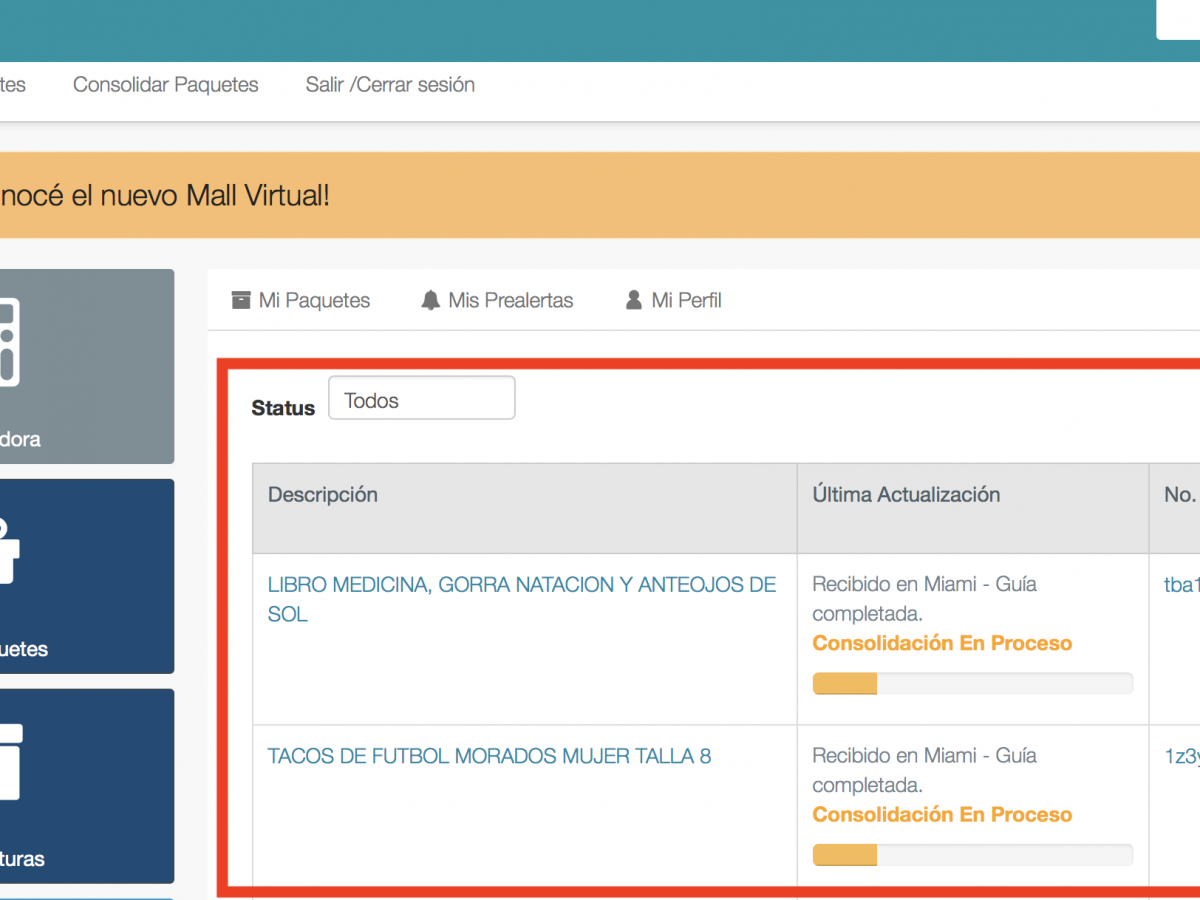Click Consolidación En Proceso in the LIBRO MEDICINA row

942,644
